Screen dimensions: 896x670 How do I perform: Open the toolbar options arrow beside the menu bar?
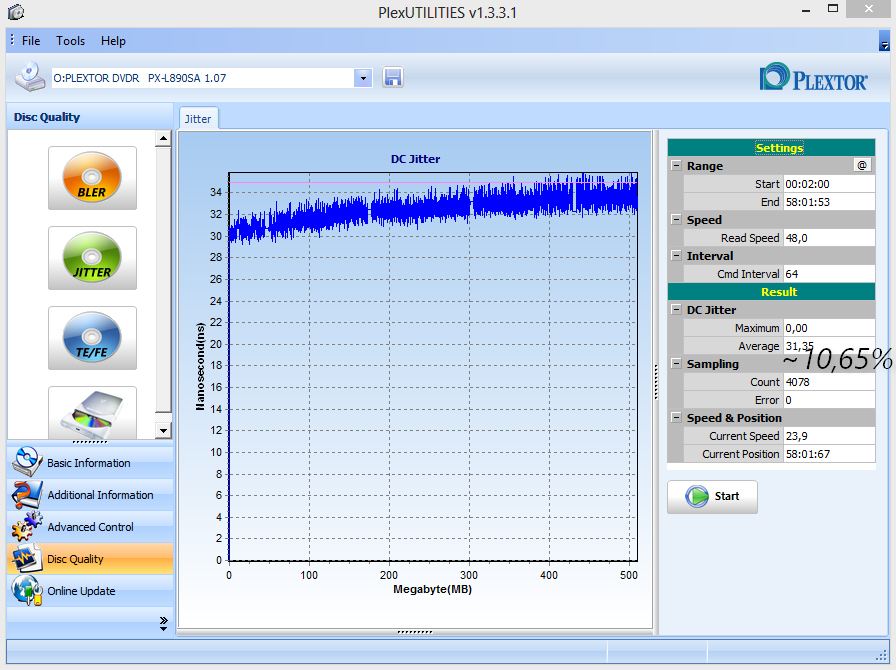[884, 42]
